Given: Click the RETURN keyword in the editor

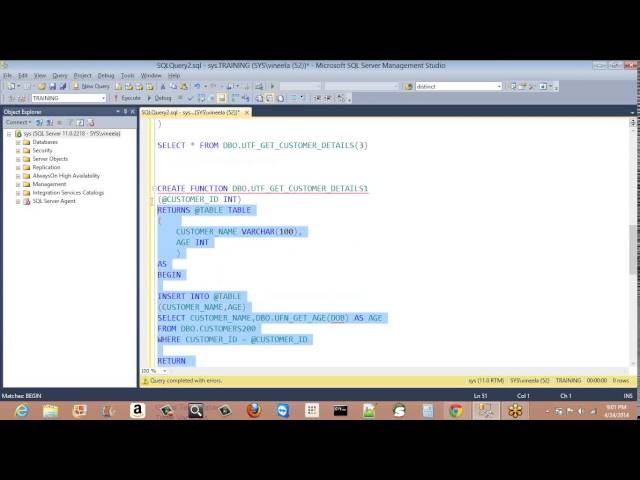Looking at the screenshot, I should point(171,361).
